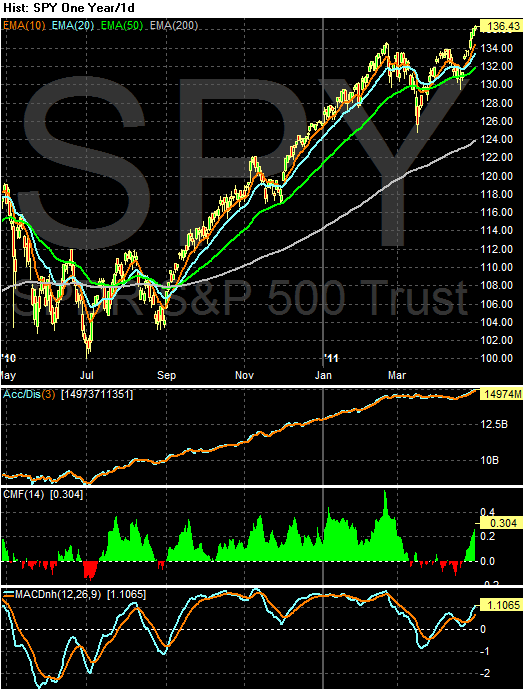Select the MACDnh(12,26,9) indicator label

click(x=57, y=594)
